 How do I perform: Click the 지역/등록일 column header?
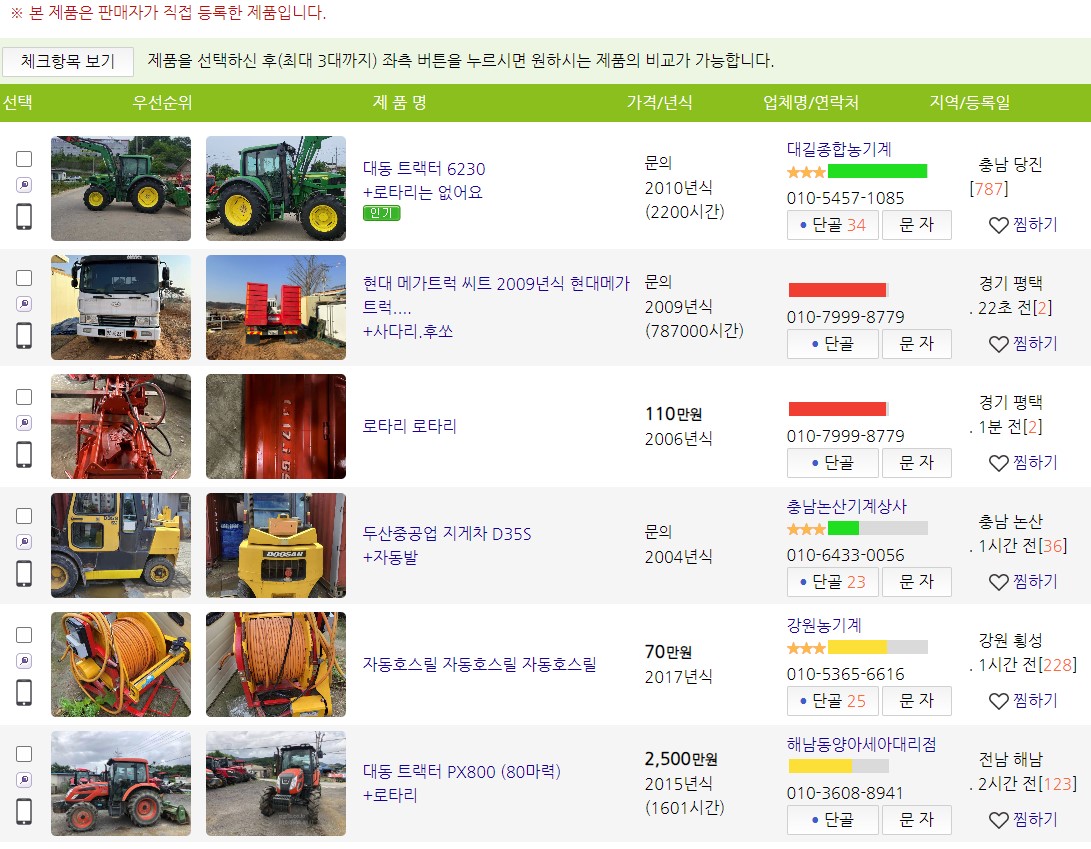969,103
